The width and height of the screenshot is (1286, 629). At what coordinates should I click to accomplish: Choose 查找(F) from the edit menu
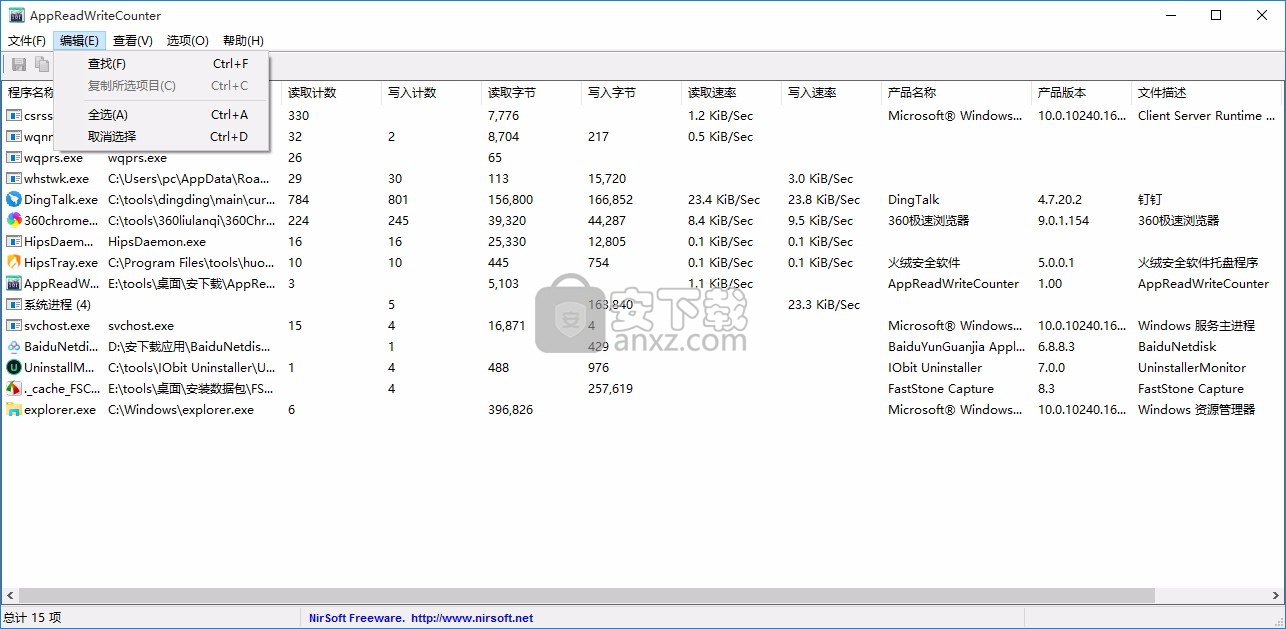click(x=161, y=64)
